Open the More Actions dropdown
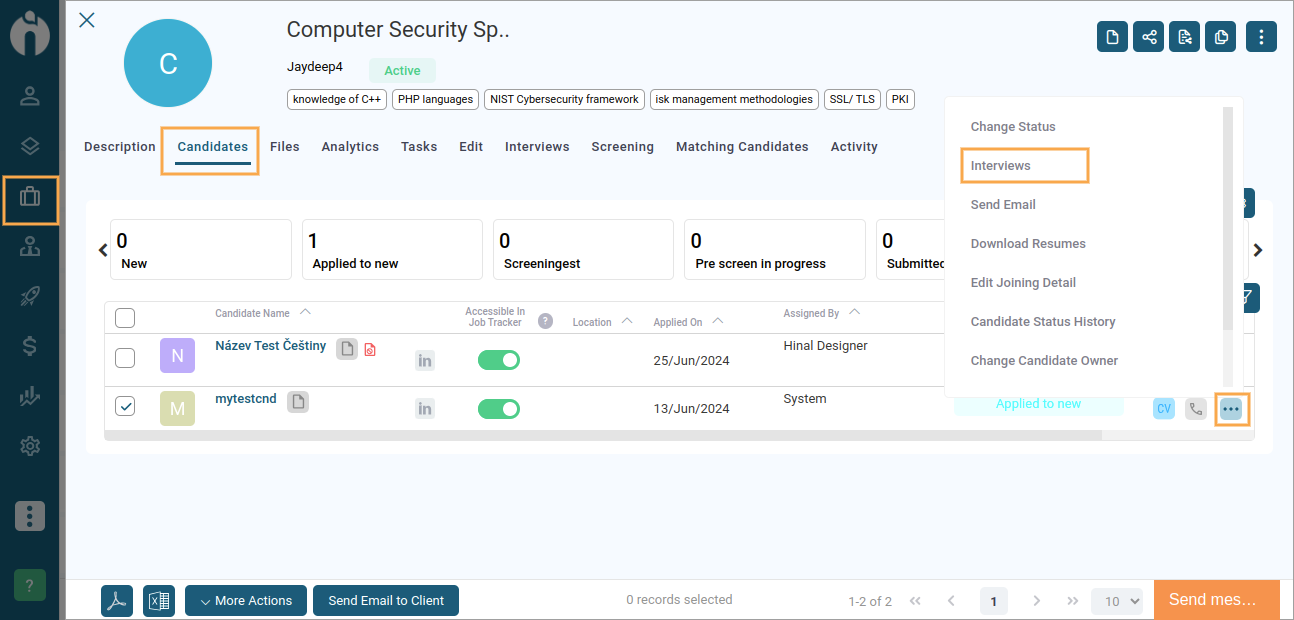Image resolution: width=1294 pixels, height=620 pixels. (246, 601)
